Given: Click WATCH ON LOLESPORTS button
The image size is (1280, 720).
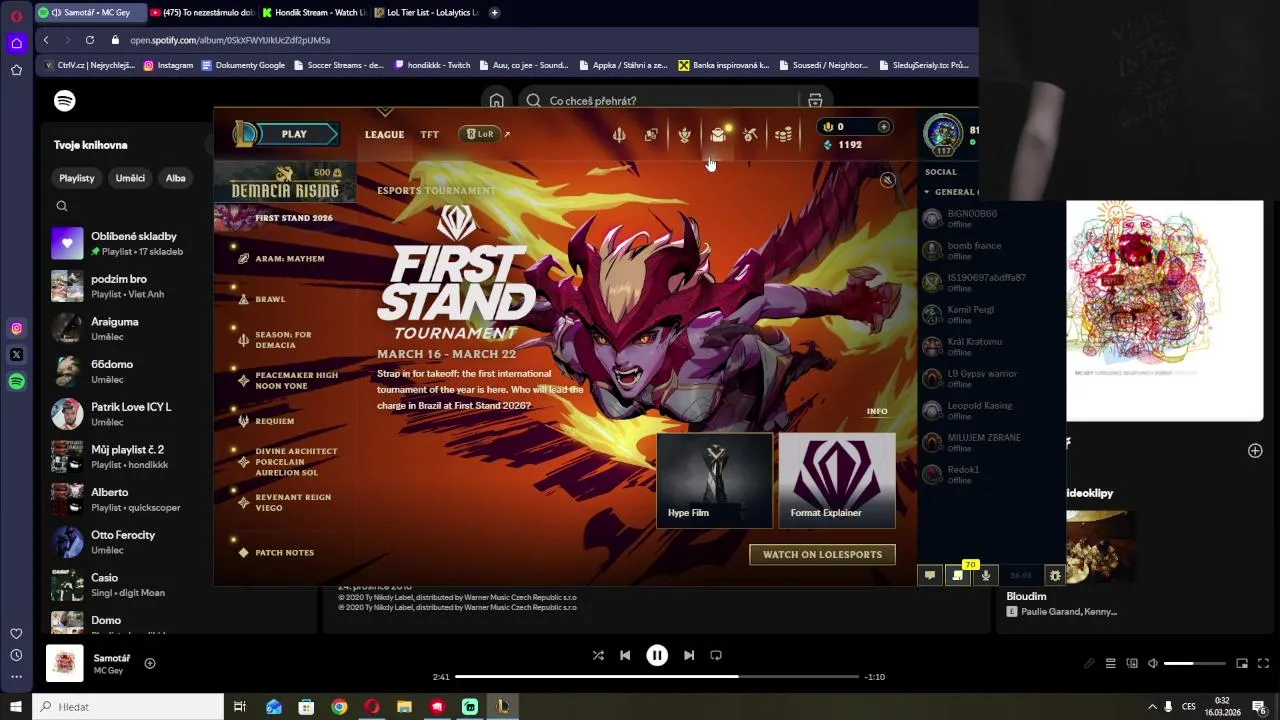Looking at the screenshot, I should point(822,554).
